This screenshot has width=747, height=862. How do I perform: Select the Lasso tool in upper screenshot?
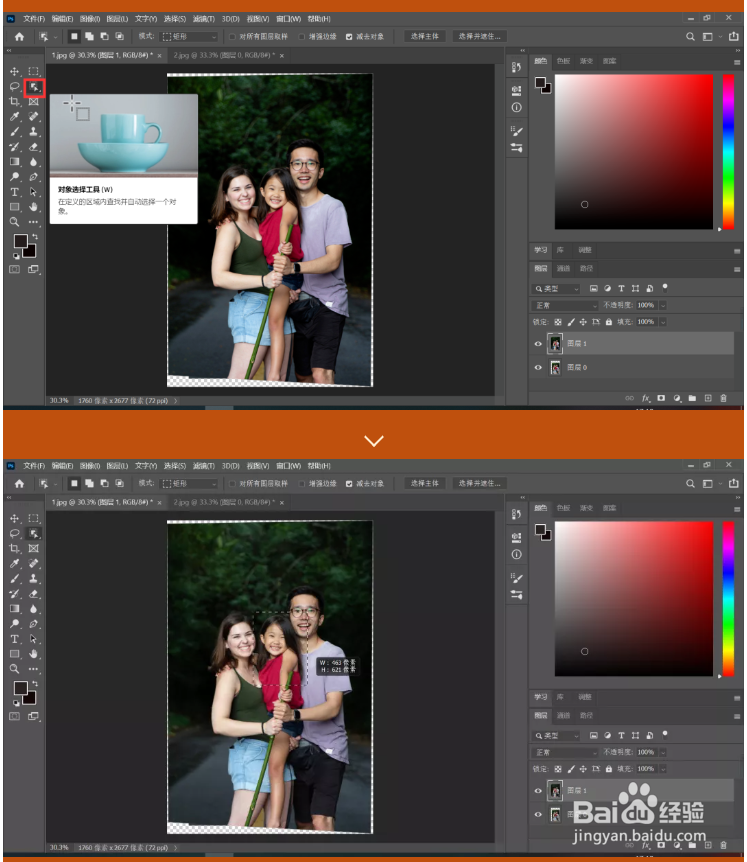pos(14,87)
